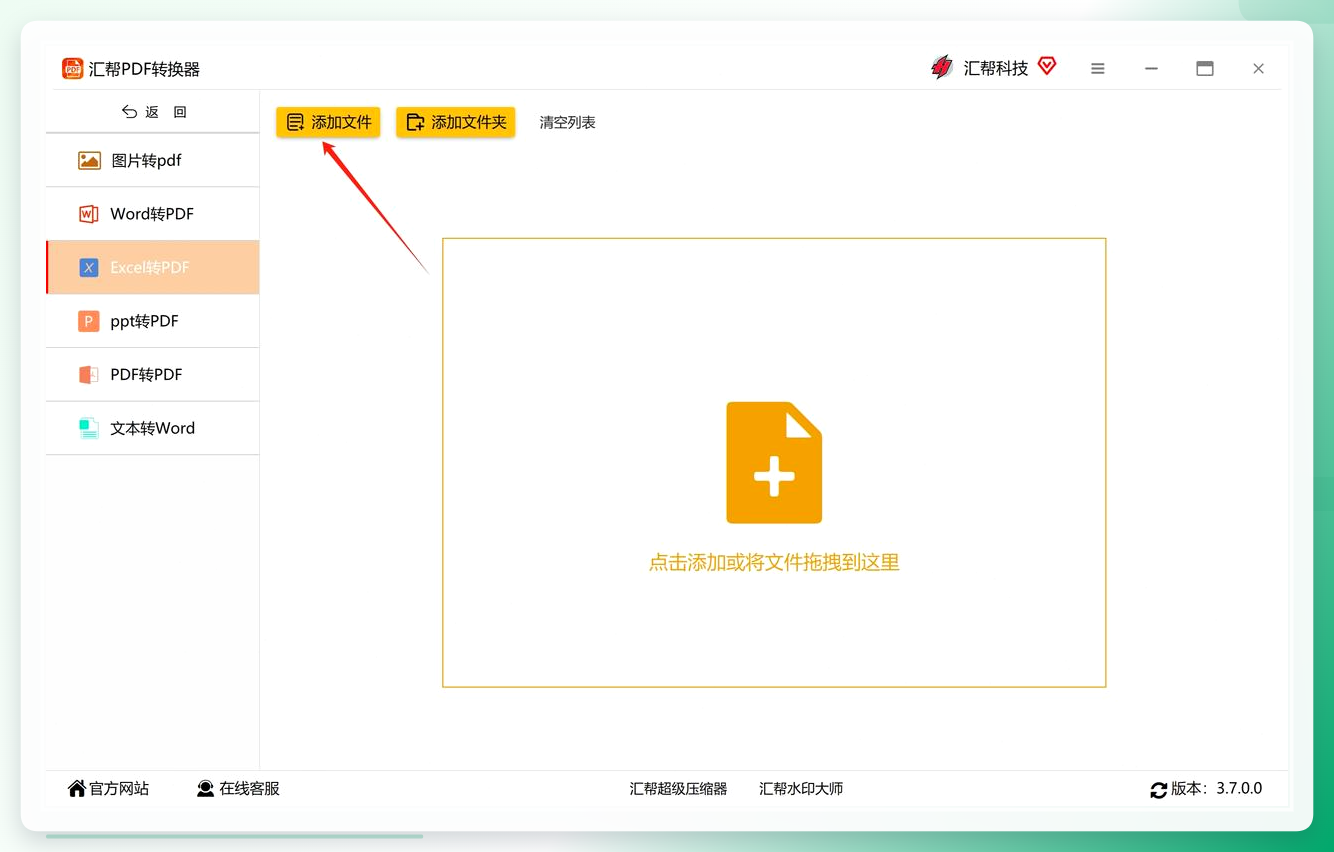Go back with the 返回 button

(153, 112)
